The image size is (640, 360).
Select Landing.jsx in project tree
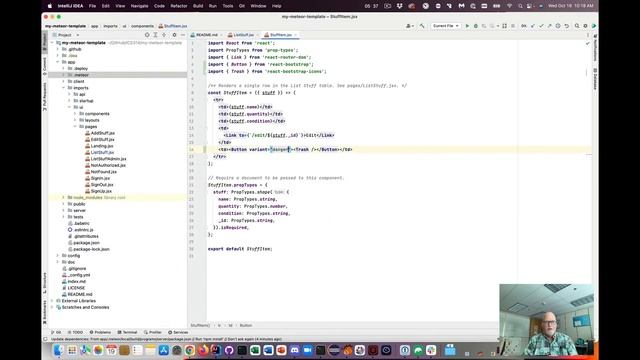point(102,146)
